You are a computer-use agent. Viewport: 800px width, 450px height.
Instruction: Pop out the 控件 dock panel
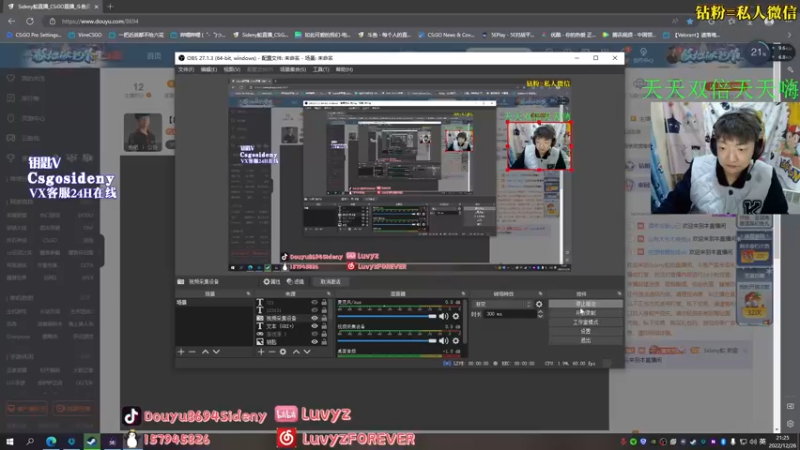tap(619, 294)
